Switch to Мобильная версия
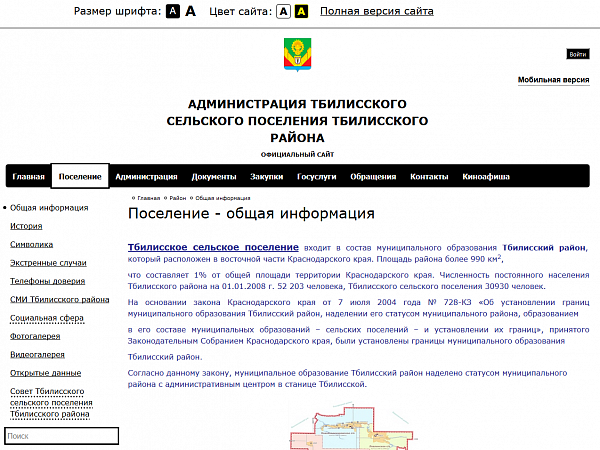Screen dimensions: 600x450 553,79
